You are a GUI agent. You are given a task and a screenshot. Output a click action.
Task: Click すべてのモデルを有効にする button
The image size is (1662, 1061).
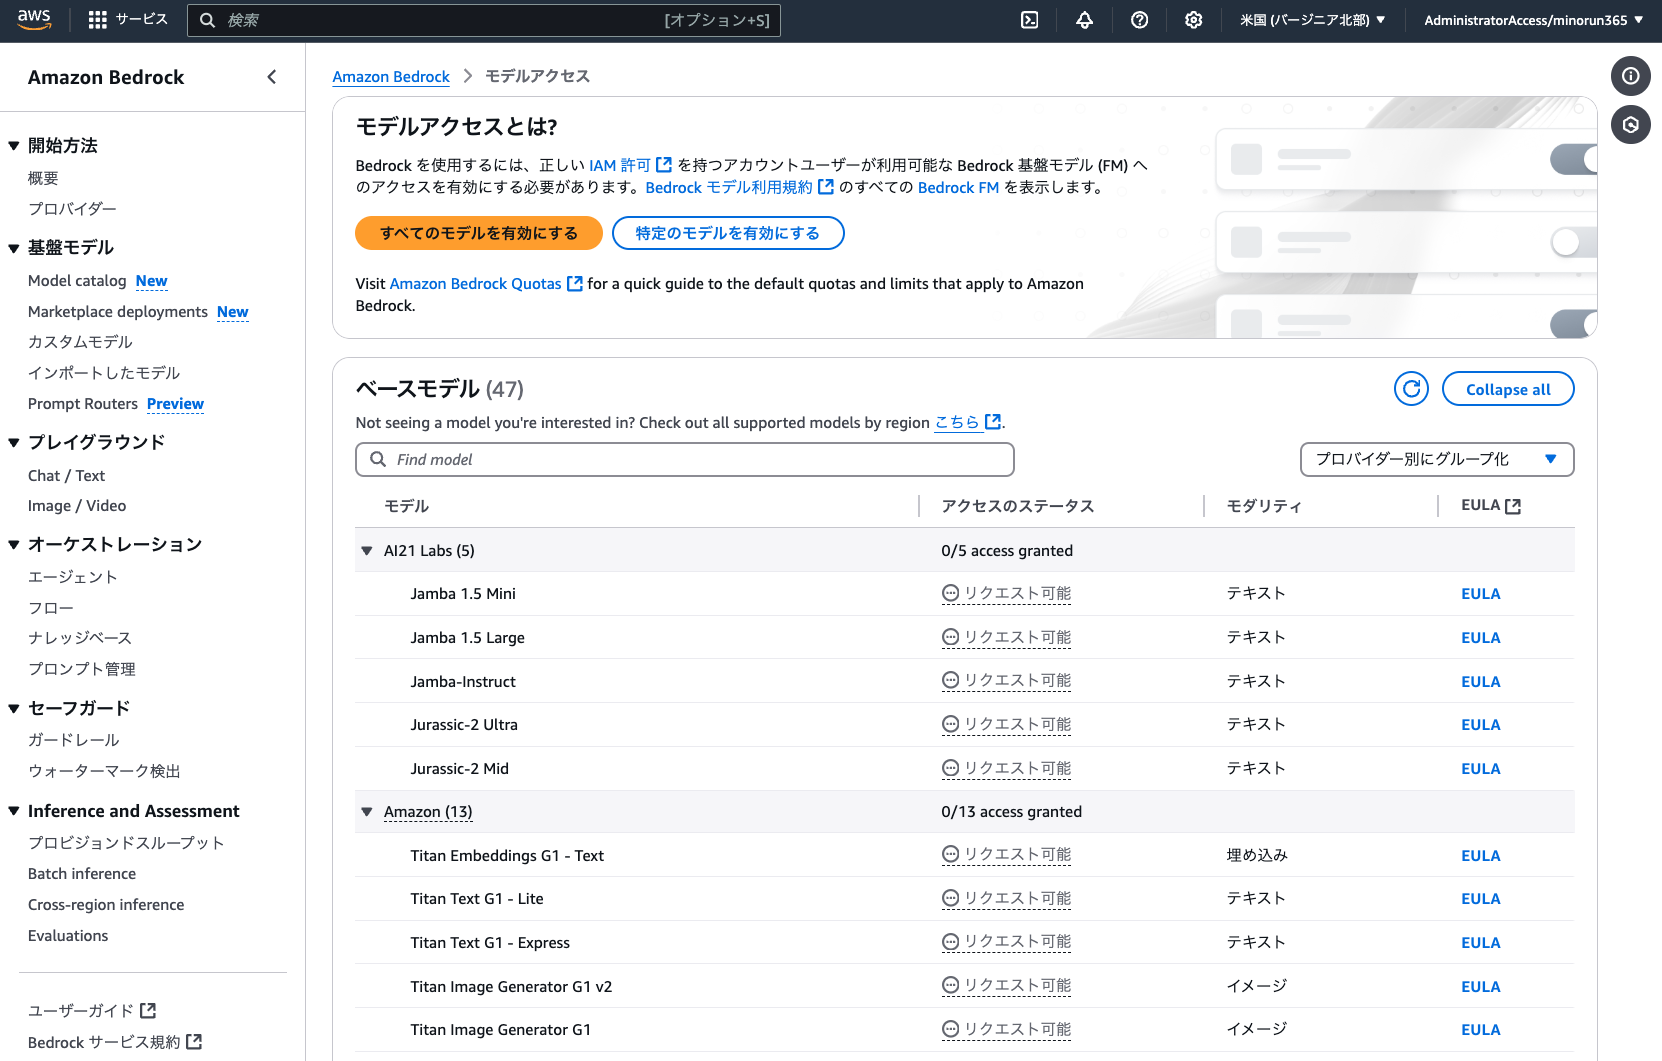tap(479, 233)
